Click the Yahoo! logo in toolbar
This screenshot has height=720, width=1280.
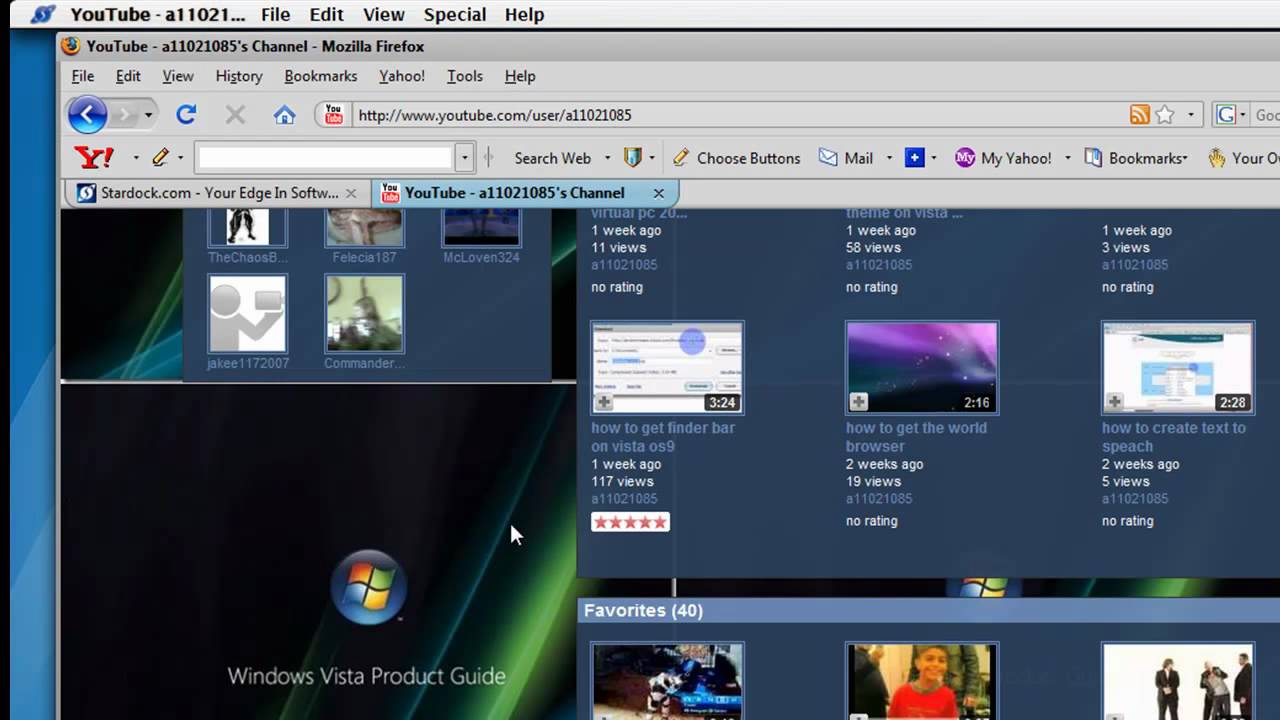coord(94,158)
